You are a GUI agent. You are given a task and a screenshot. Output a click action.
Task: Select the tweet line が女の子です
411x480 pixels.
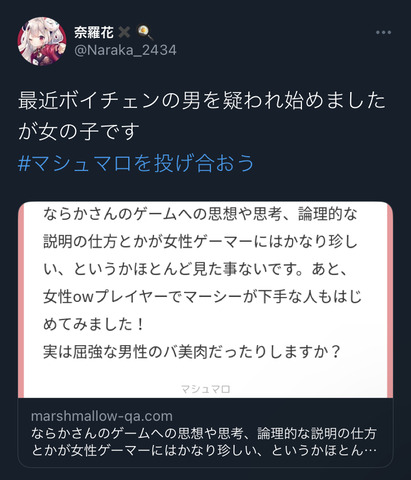click(x=79, y=131)
